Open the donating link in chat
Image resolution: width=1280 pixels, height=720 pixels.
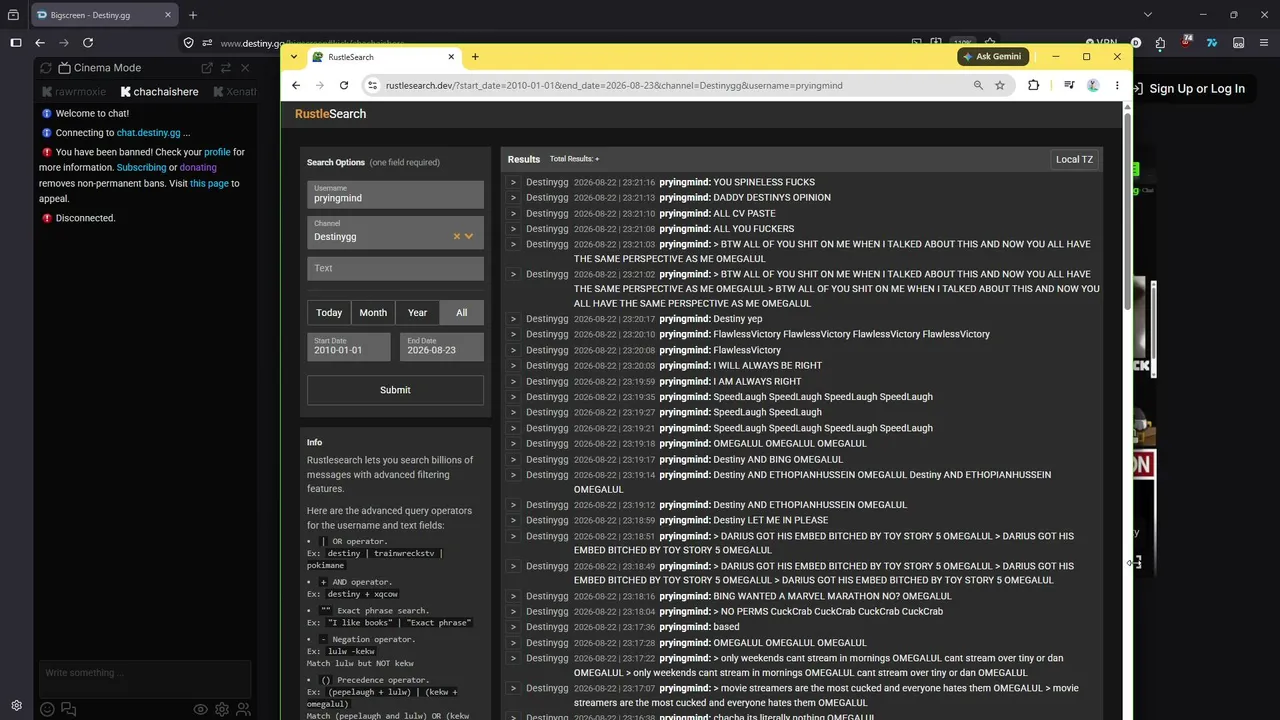pyautogui.click(x=198, y=168)
